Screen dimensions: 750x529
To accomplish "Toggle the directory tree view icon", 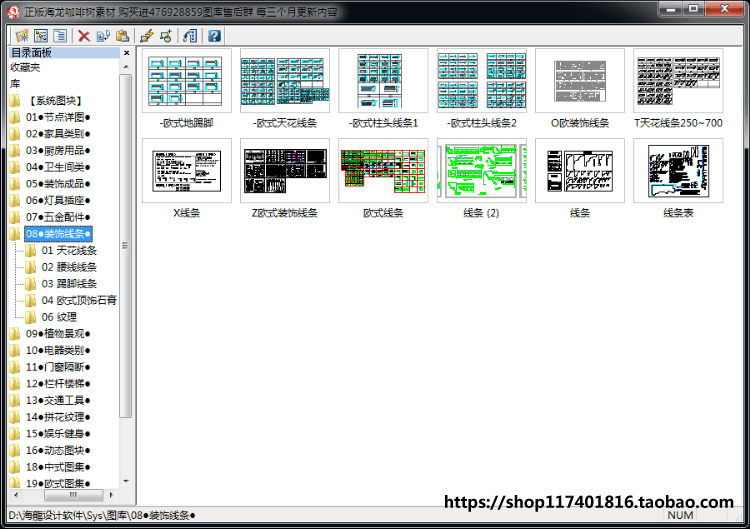I will 41,36.
